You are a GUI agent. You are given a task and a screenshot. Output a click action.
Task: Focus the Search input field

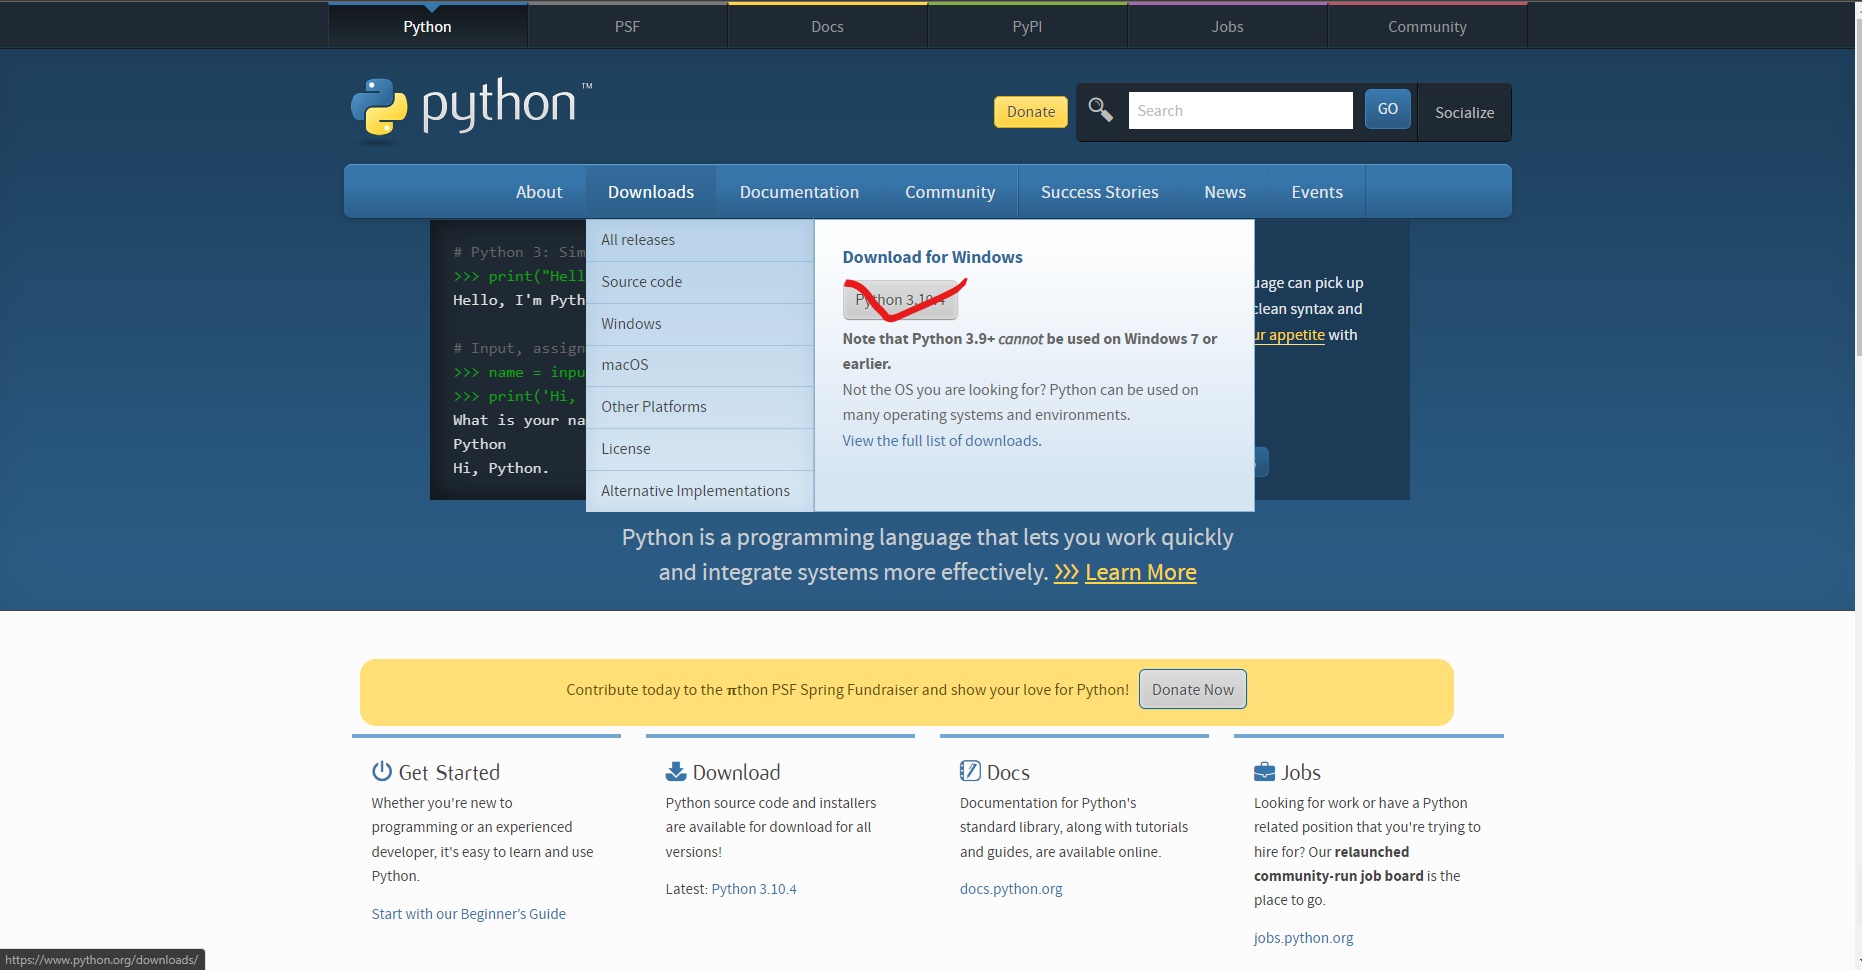(1241, 110)
